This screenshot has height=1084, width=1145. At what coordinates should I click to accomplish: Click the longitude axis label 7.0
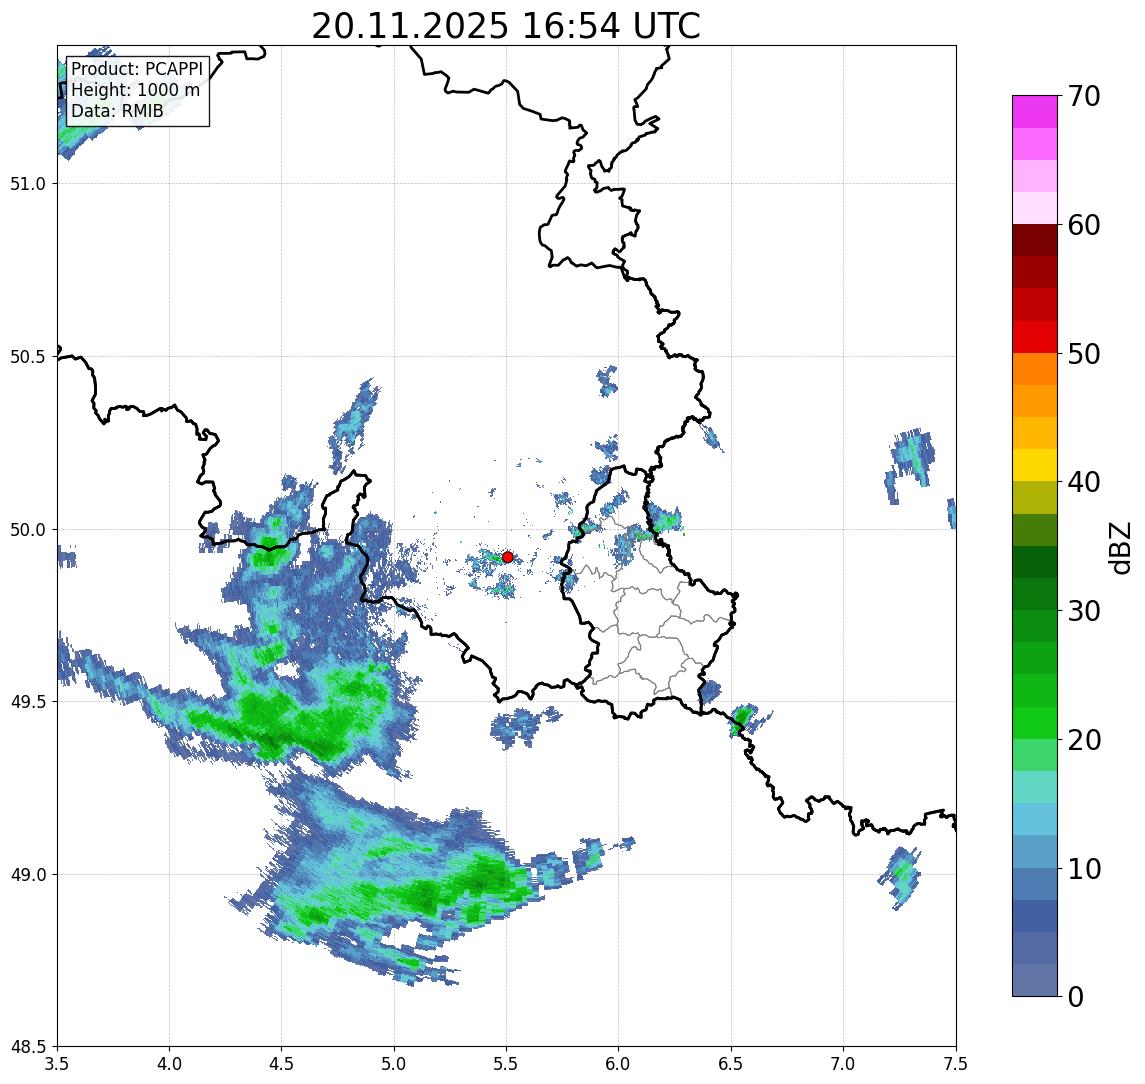tap(844, 1064)
